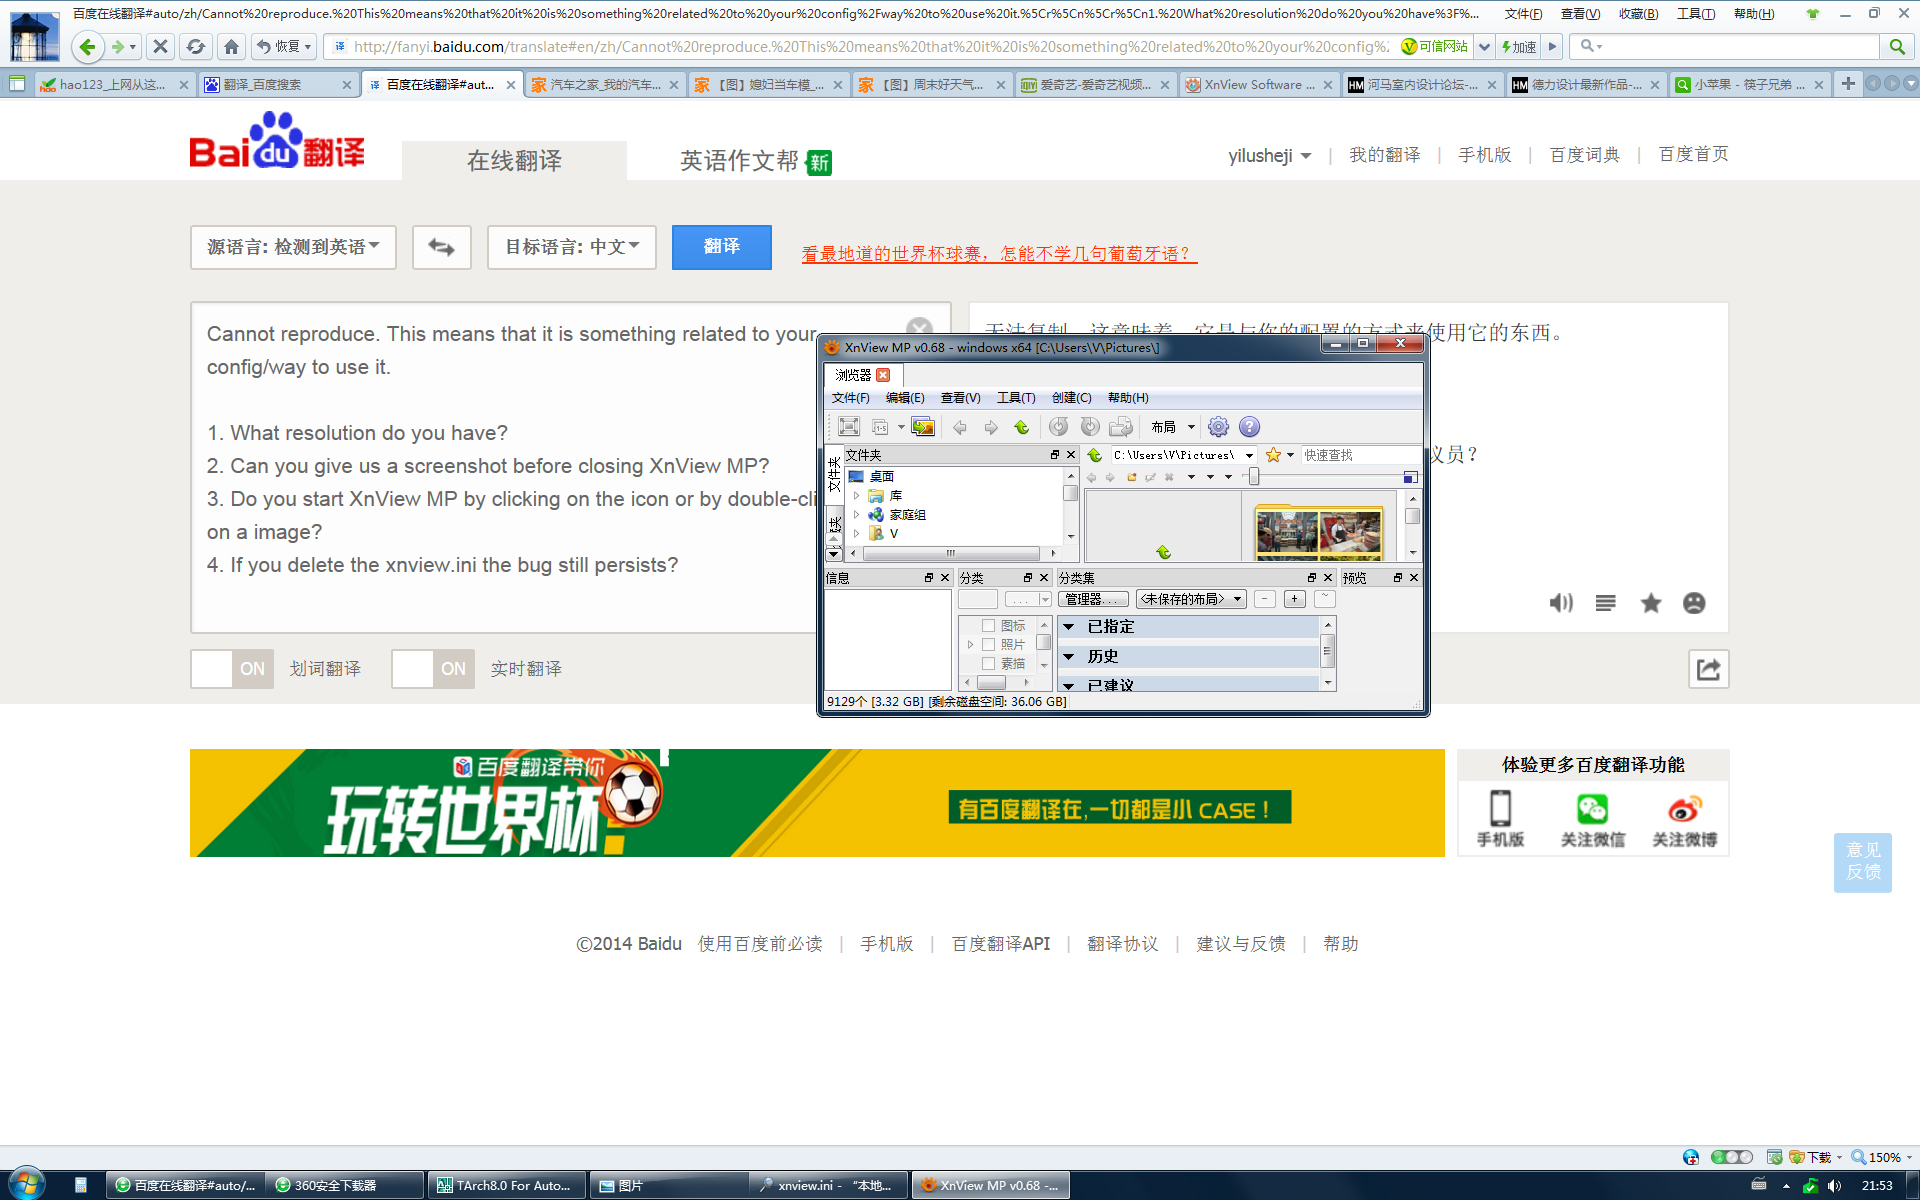Click XnView thumbnail size slider
This screenshot has height=1200, width=1920.
point(1253,477)
